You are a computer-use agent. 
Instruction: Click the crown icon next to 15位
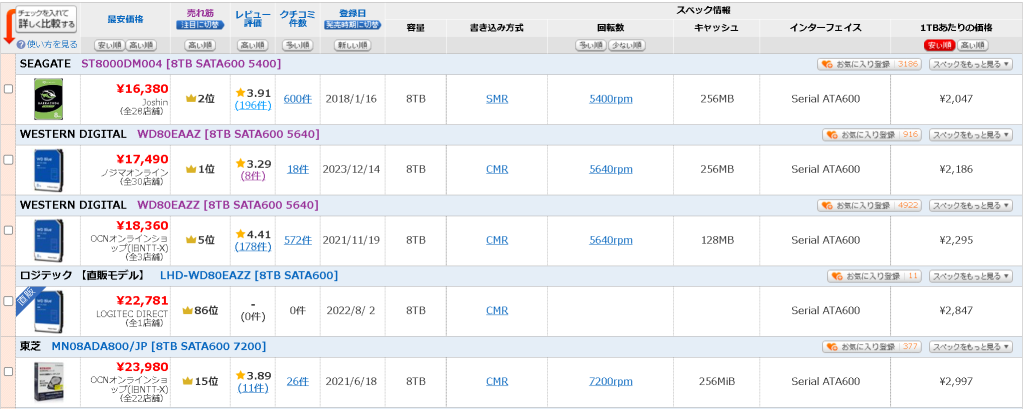[187, 381]
